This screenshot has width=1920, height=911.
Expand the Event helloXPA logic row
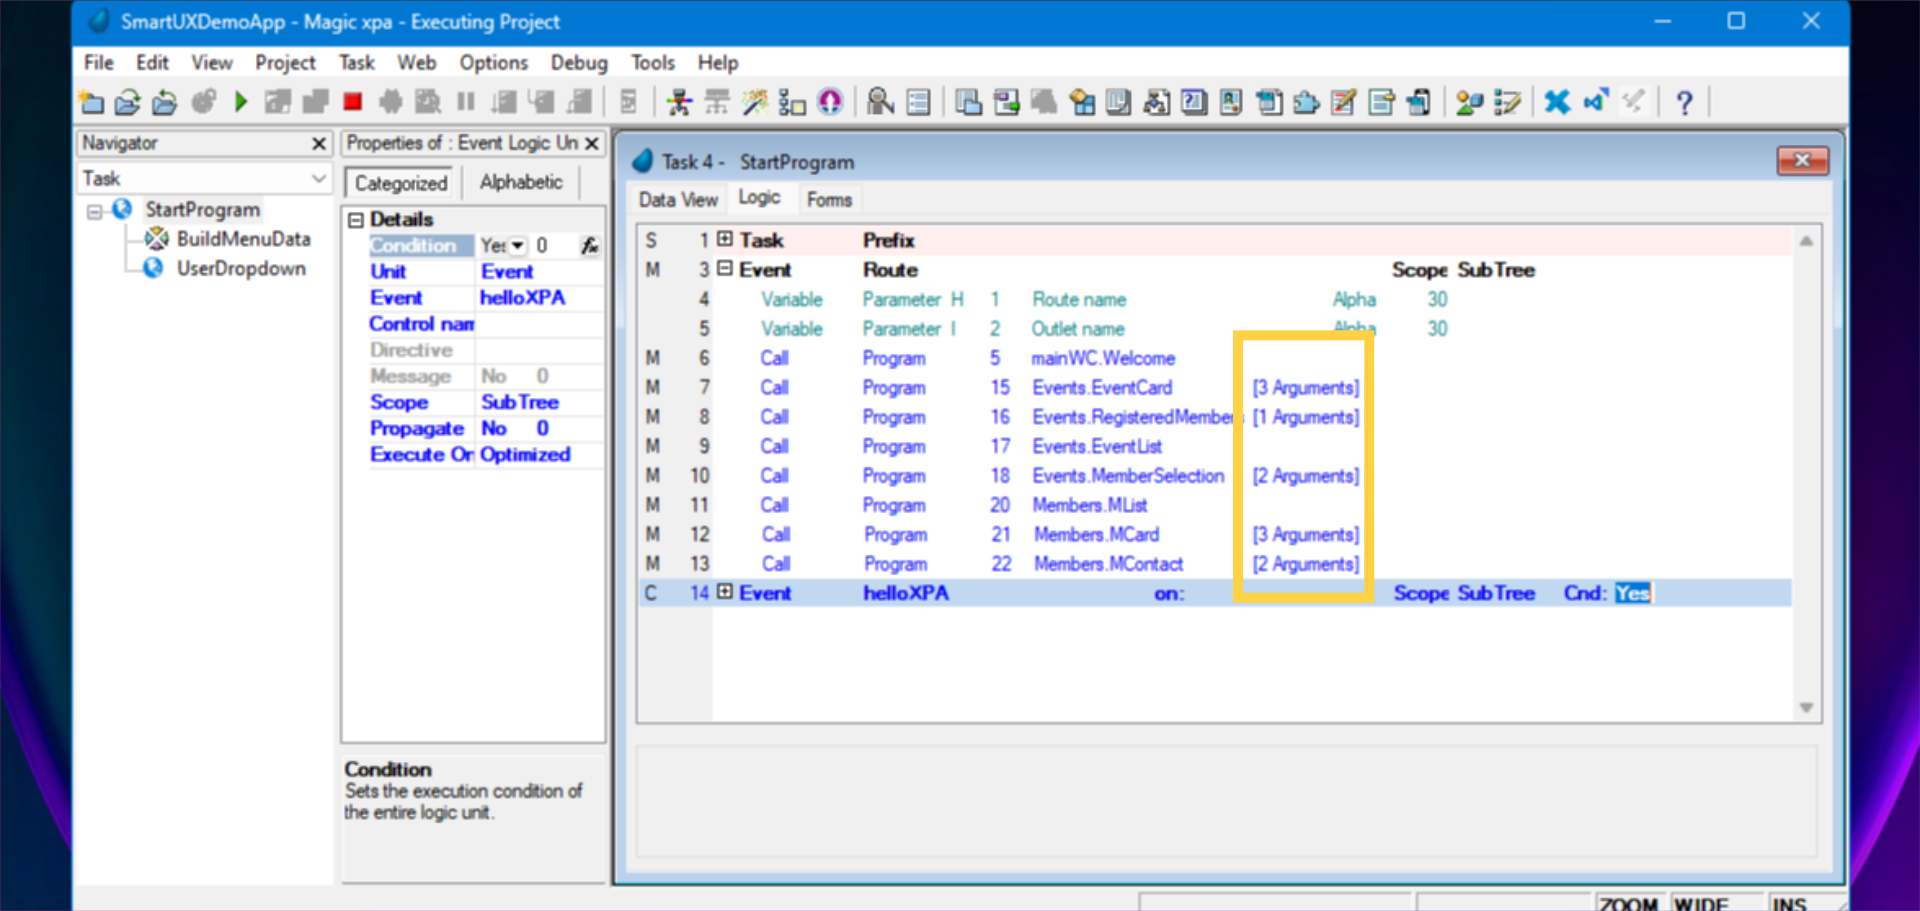(725, 592)
